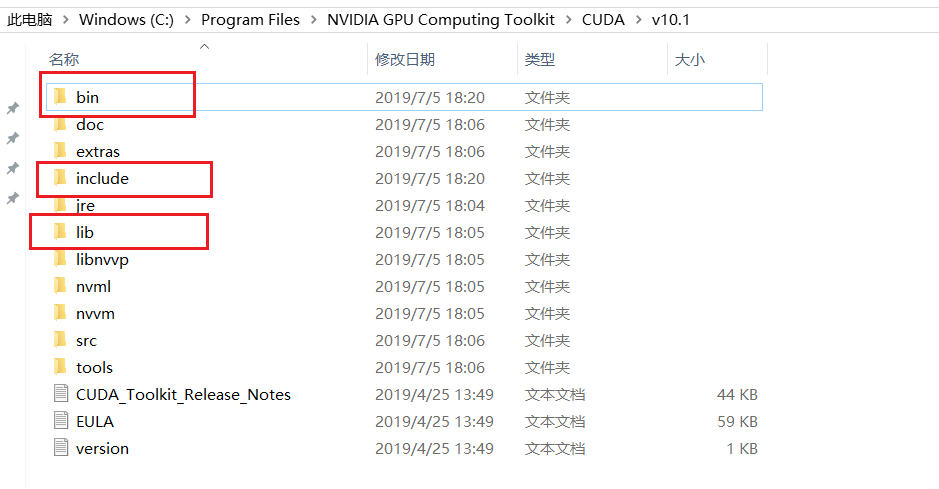Toggle sort arrow above the 名称 column
Viewport: 939px width, 489px height.
pos(204,46)
